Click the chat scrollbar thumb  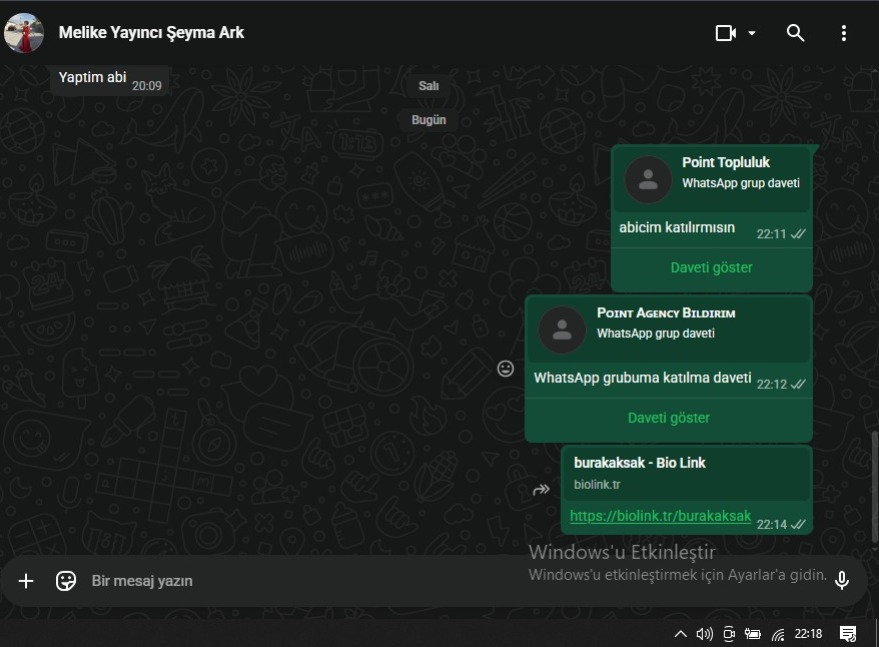[875, 487]
